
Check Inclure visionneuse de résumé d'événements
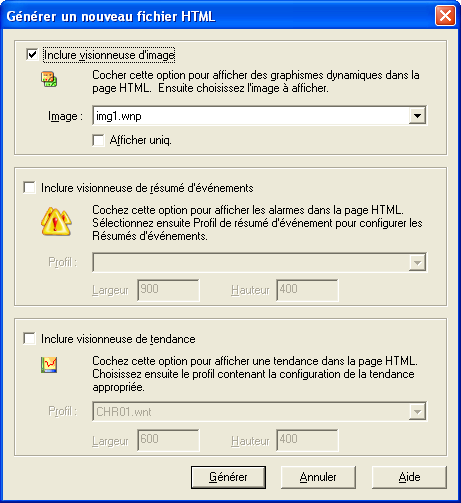tap(30, 188)
